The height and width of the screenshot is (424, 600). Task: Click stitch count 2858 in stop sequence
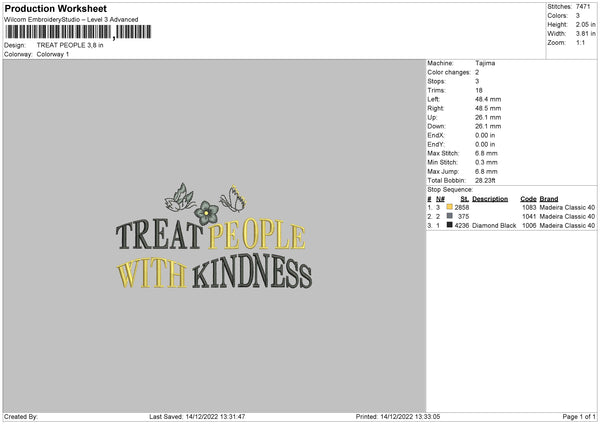click(461, 207)
